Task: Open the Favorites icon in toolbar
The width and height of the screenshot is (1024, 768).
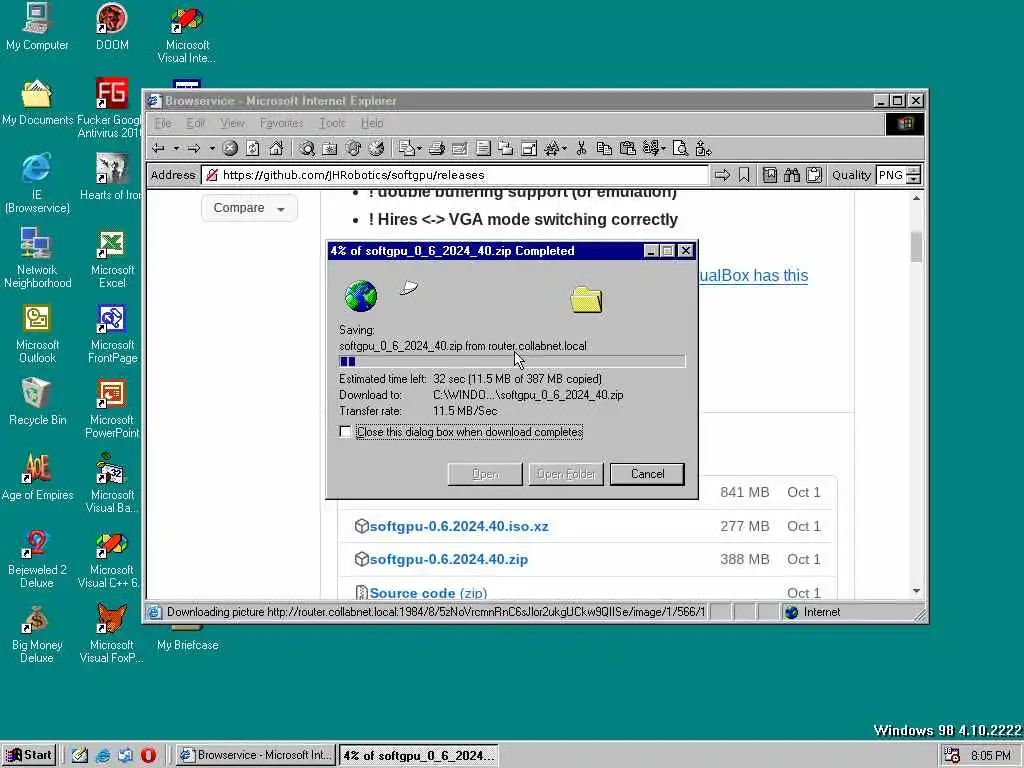Action: click(x=330, y=149)
